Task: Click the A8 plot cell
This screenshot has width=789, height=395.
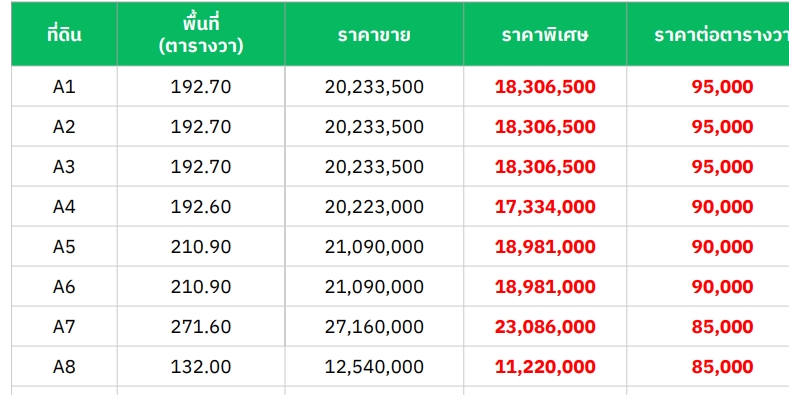Action: [64, 366]
